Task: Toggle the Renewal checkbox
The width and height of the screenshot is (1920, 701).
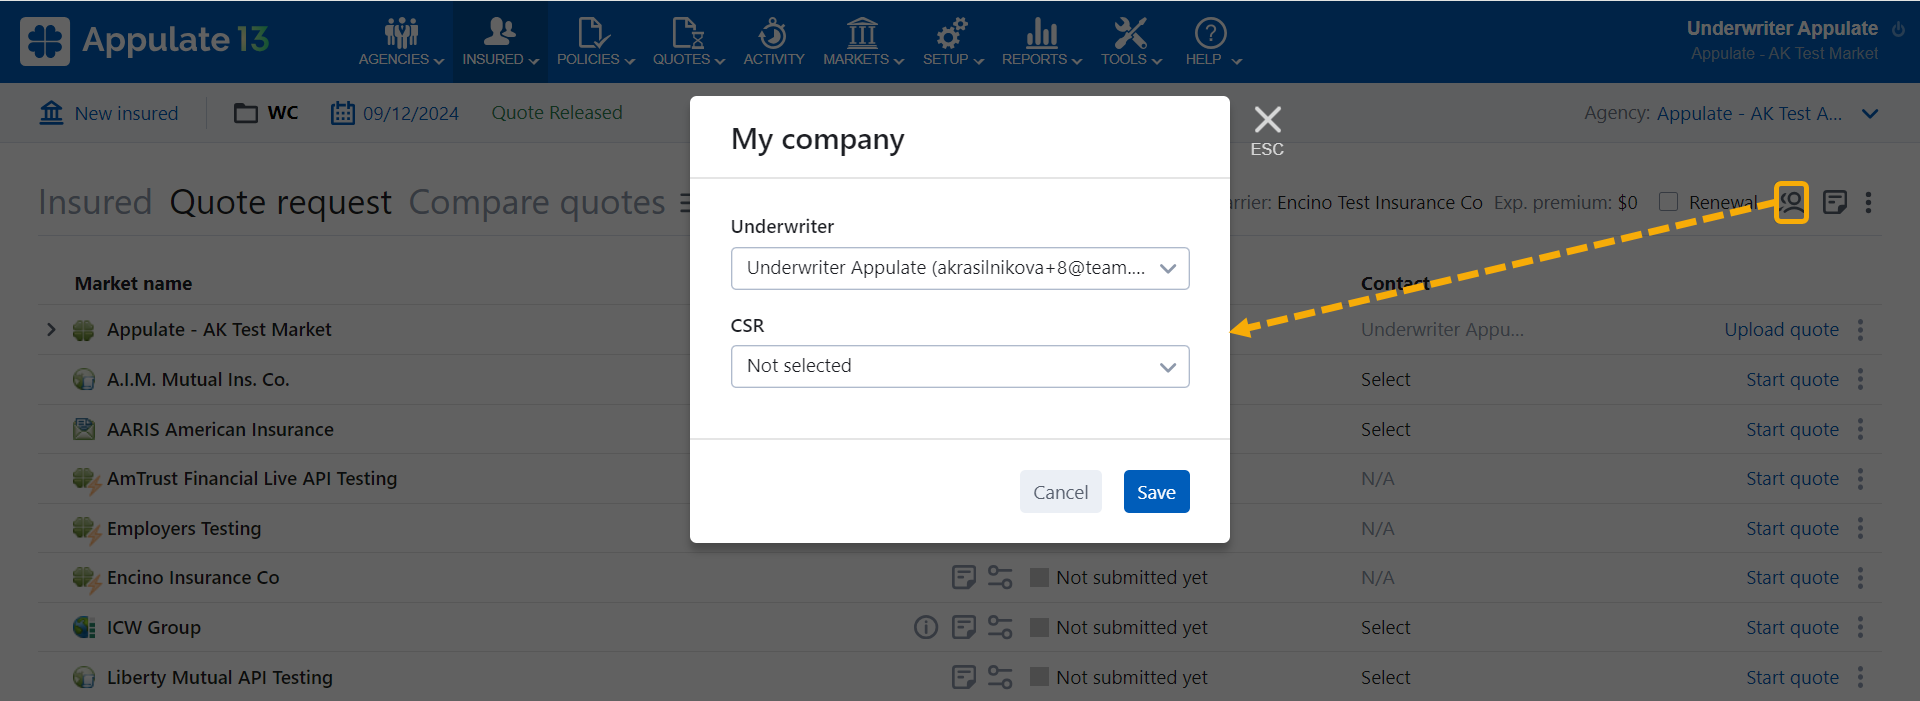Action: tap(1668, 202)
